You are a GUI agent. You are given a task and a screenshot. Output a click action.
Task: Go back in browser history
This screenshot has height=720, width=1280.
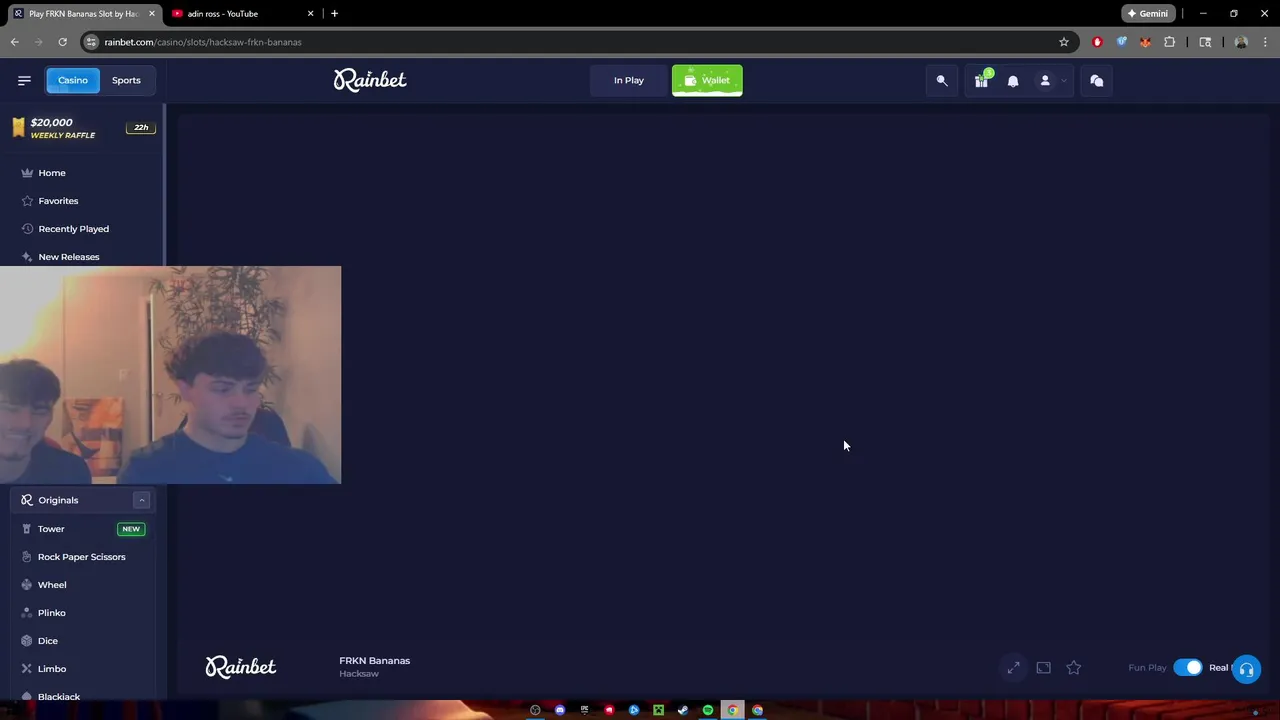pyautogui.click(x=15, y=42)
